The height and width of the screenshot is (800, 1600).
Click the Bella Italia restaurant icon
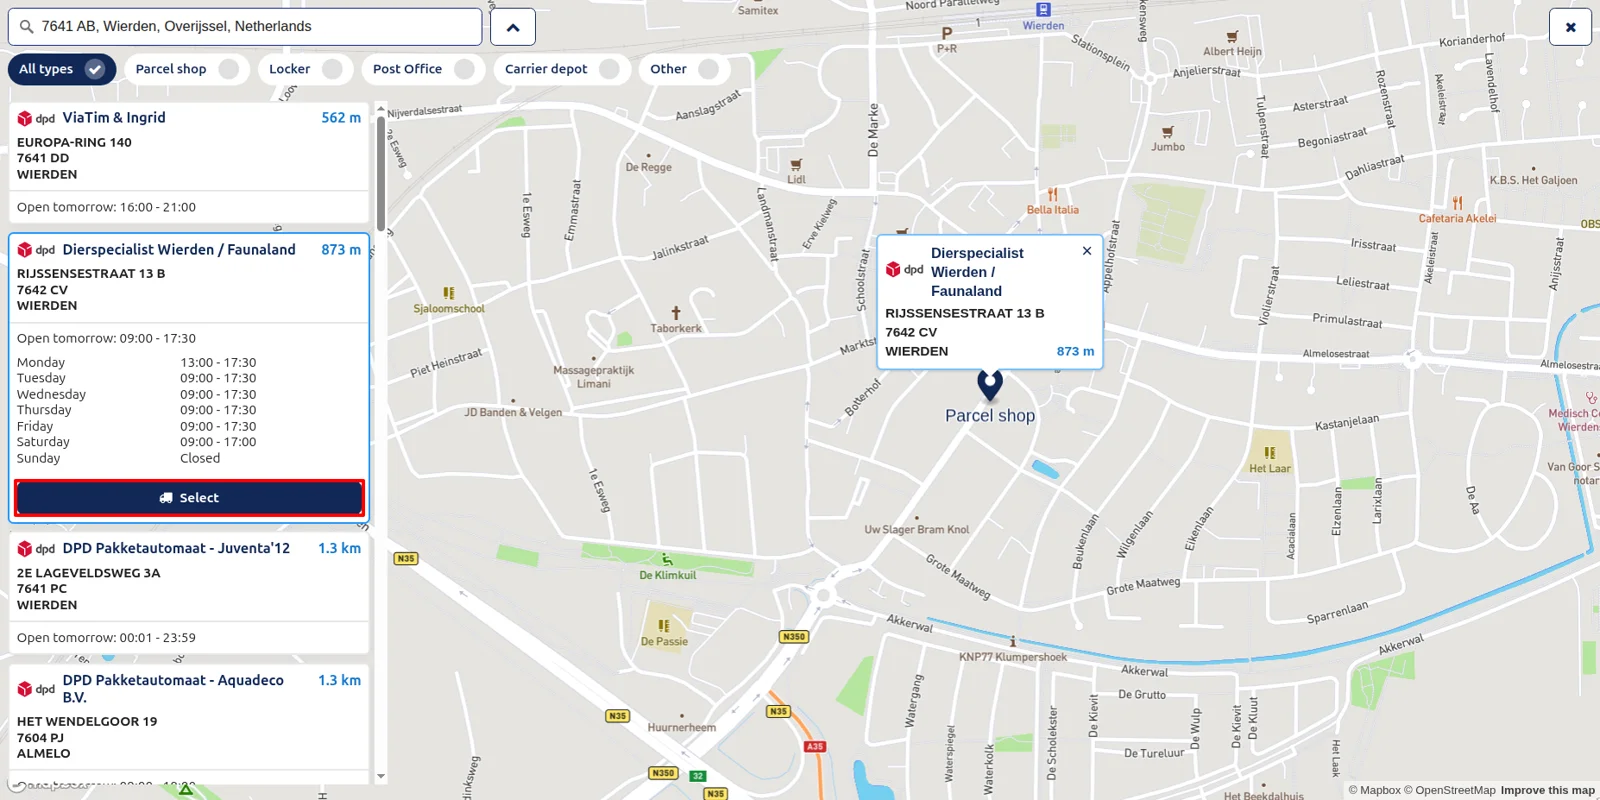click(x=1052, y=195)
